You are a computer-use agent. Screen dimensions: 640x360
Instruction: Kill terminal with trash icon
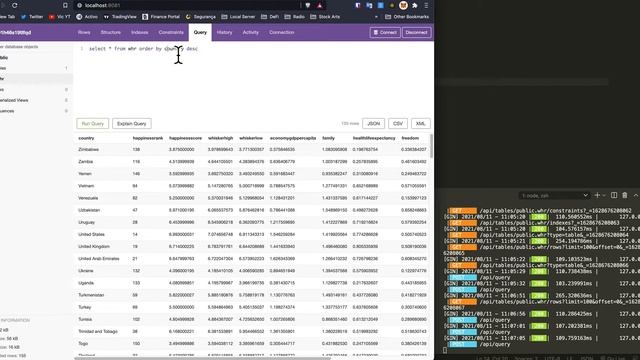(x=624, y=196)
